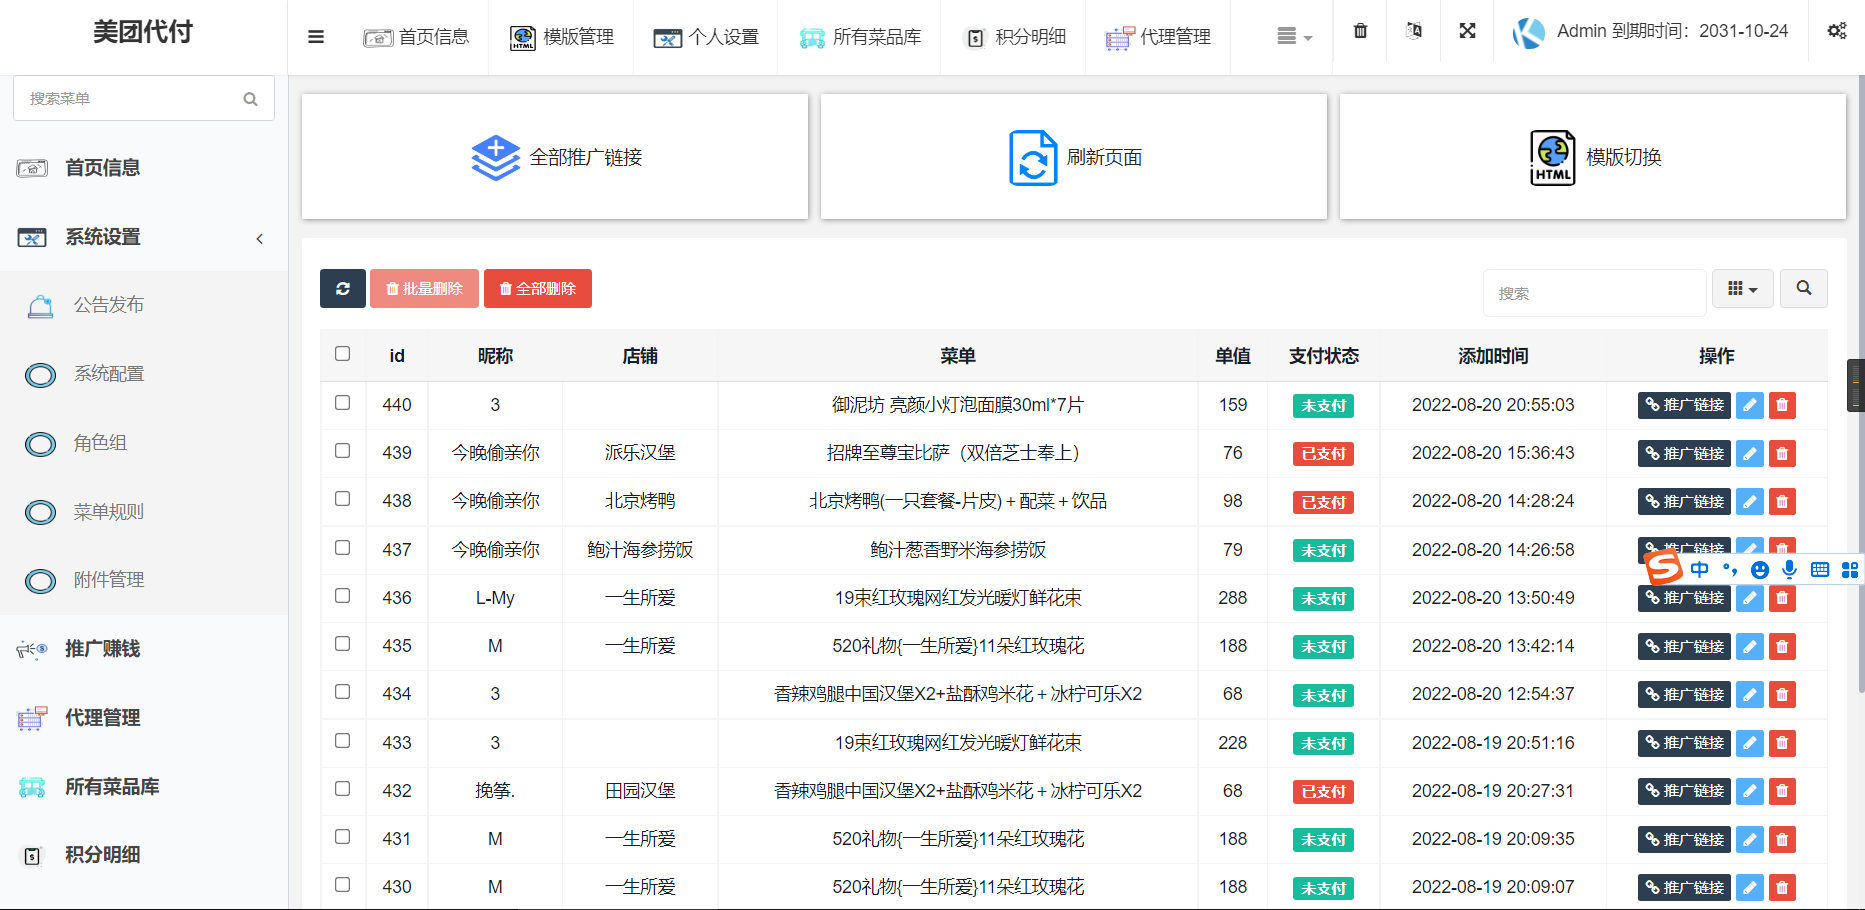The height and width of the screenshot is (910, 1865).
Task: Click the hamburger menu toggle icon
Action: 316,37
